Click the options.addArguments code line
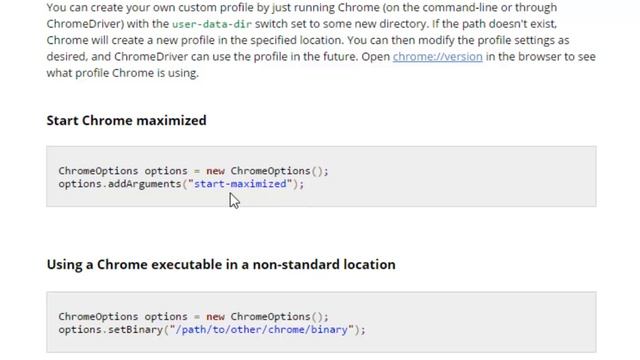 coord(181,184)
